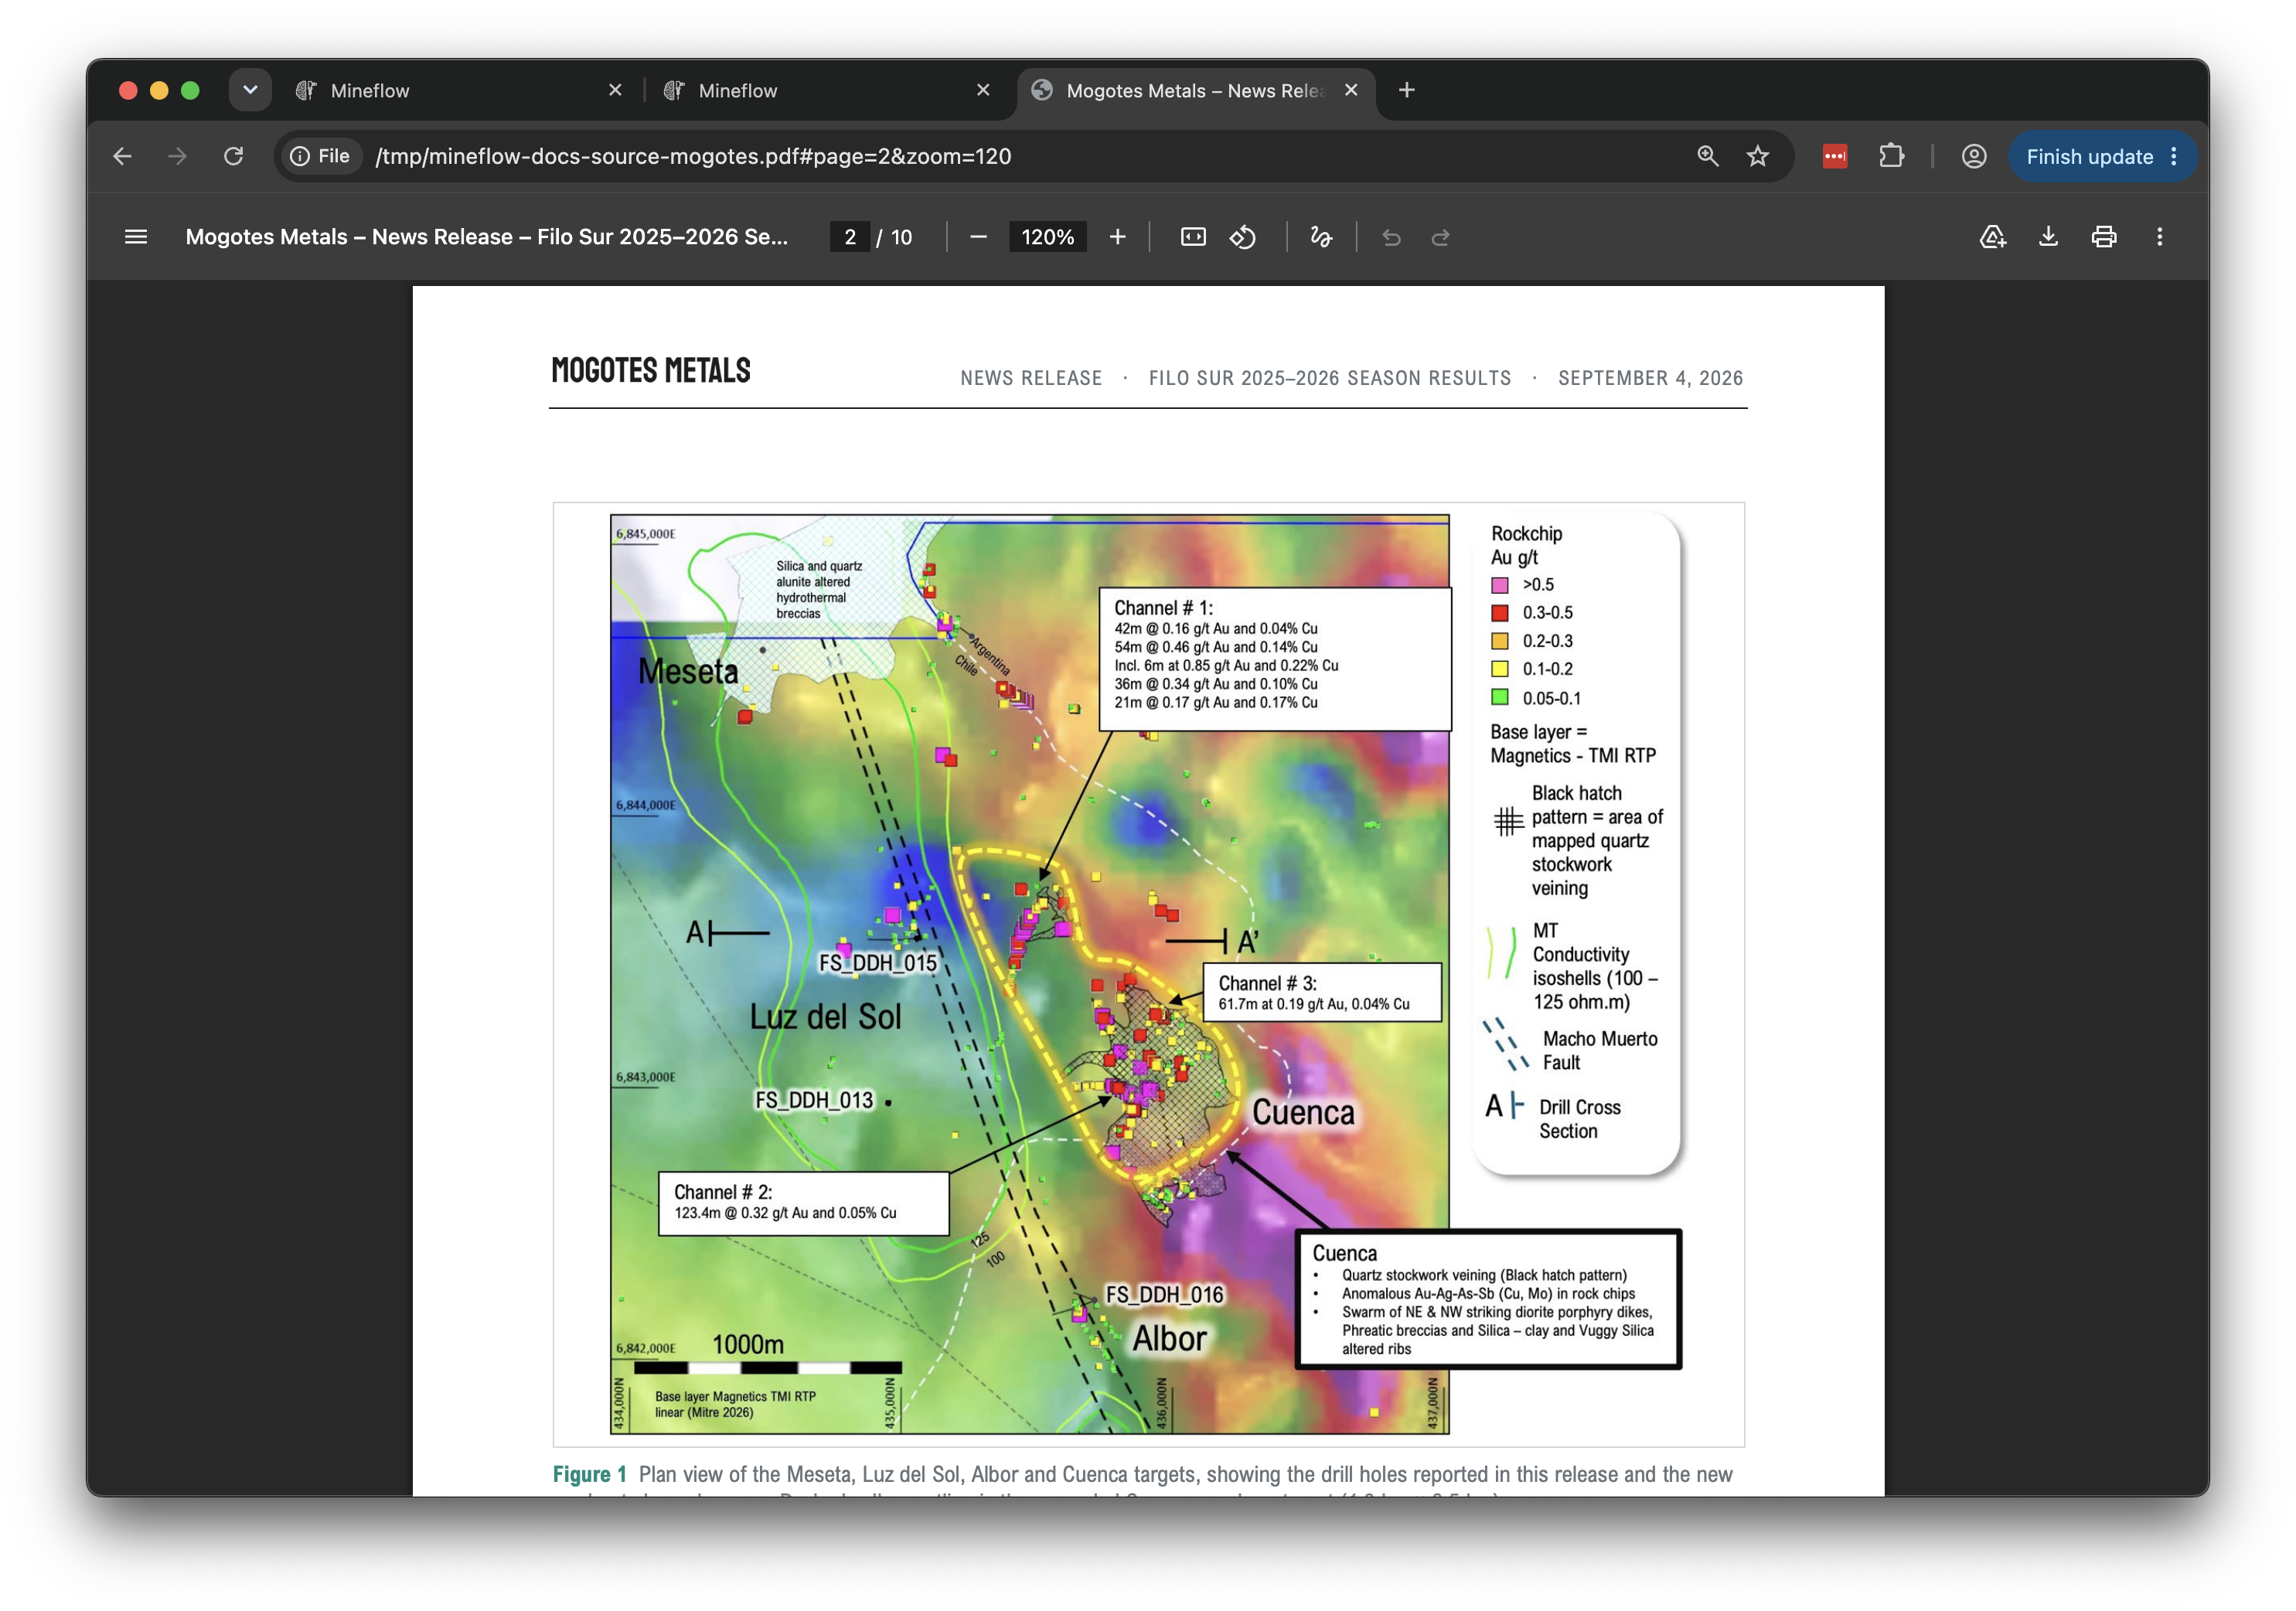Screen dimensions: 2296x1611
Task: Click the forward navigation arrow
Action: [x=177, y=156]
